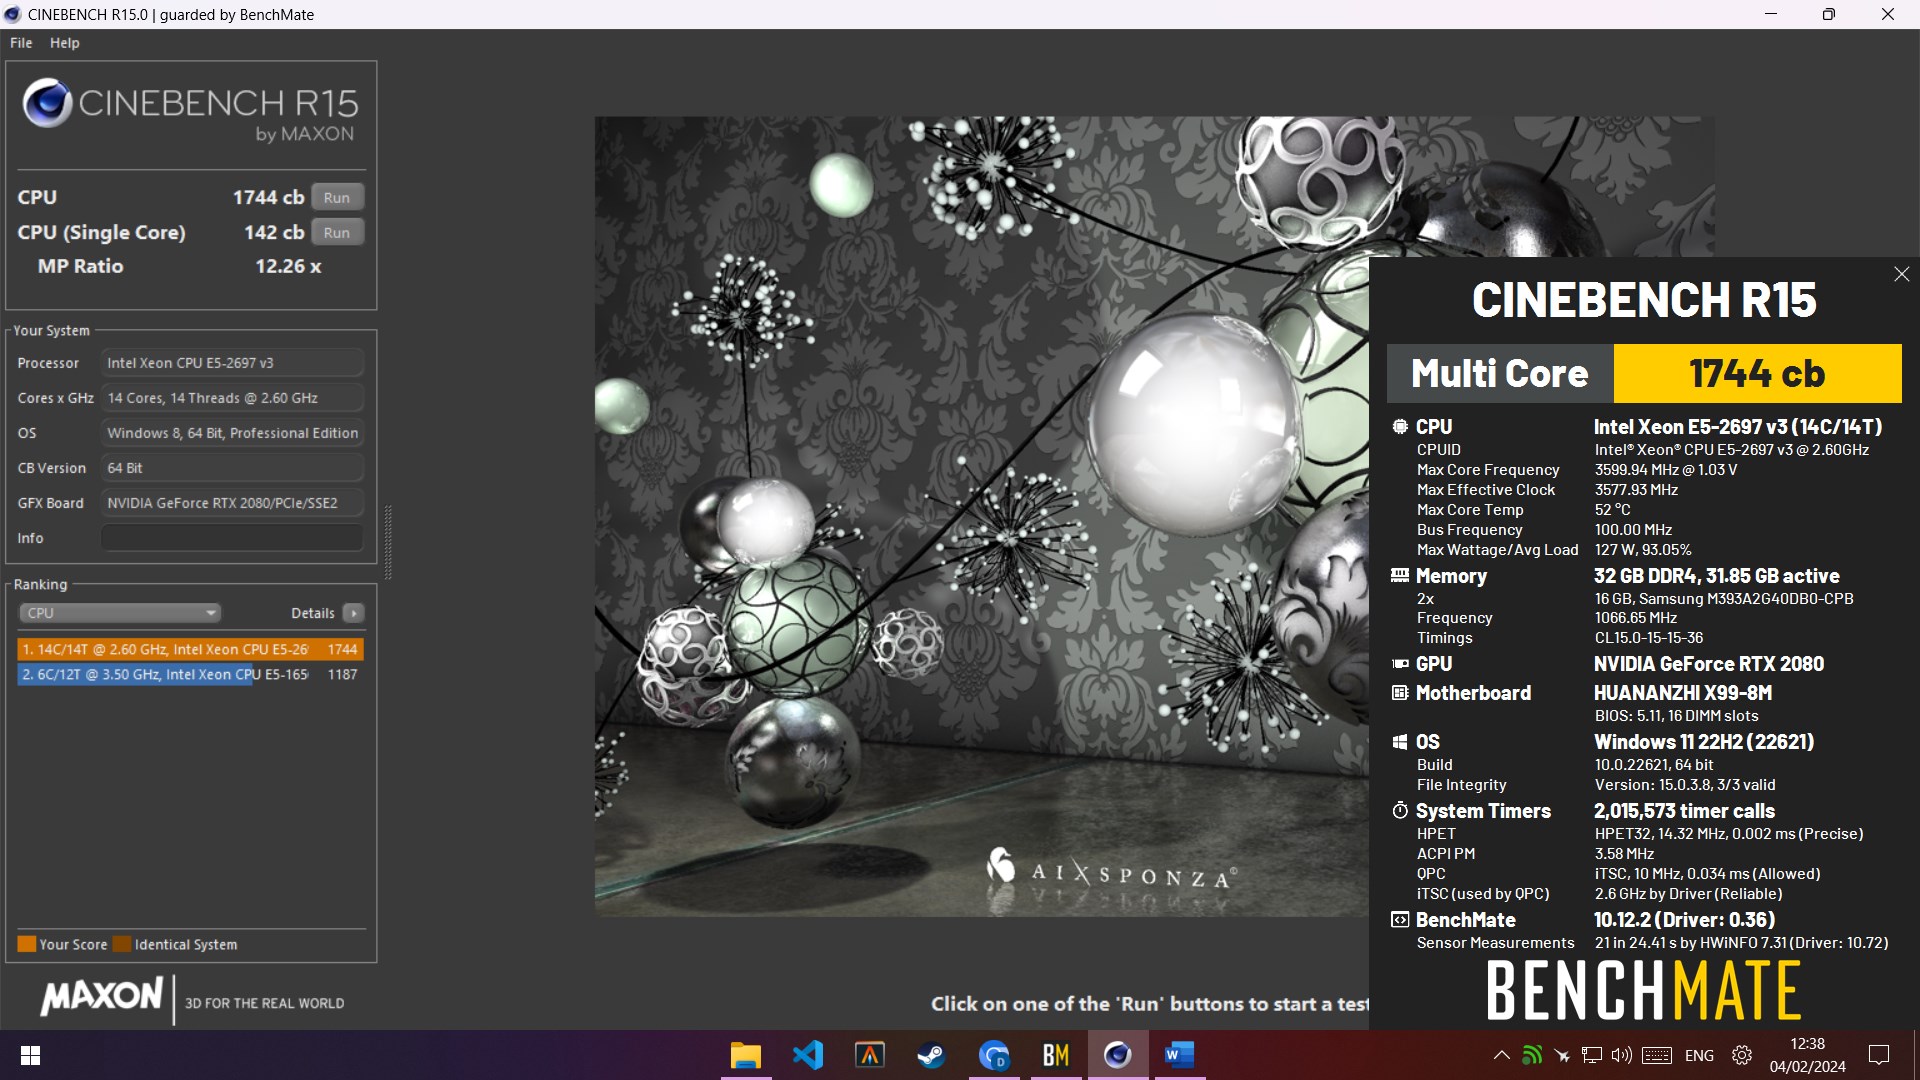
Task: Click the OS field Windows 8 64 Bit
Action: (232, 433)
